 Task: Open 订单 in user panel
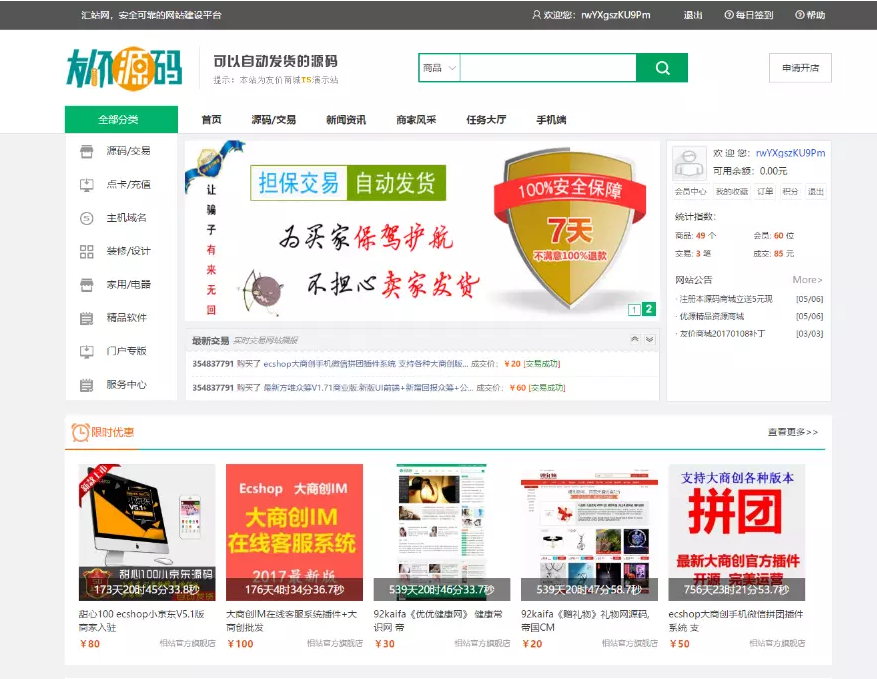click(x=765, y=191)
